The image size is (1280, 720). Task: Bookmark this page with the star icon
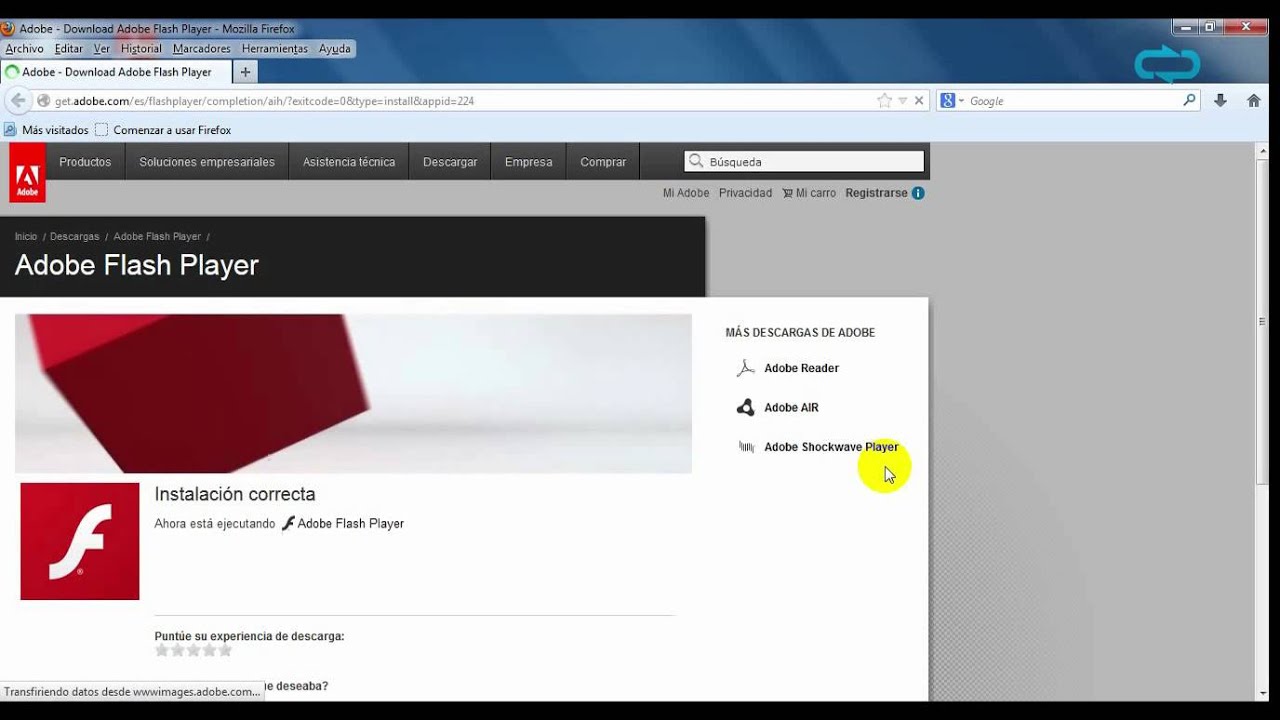point(884,101)
